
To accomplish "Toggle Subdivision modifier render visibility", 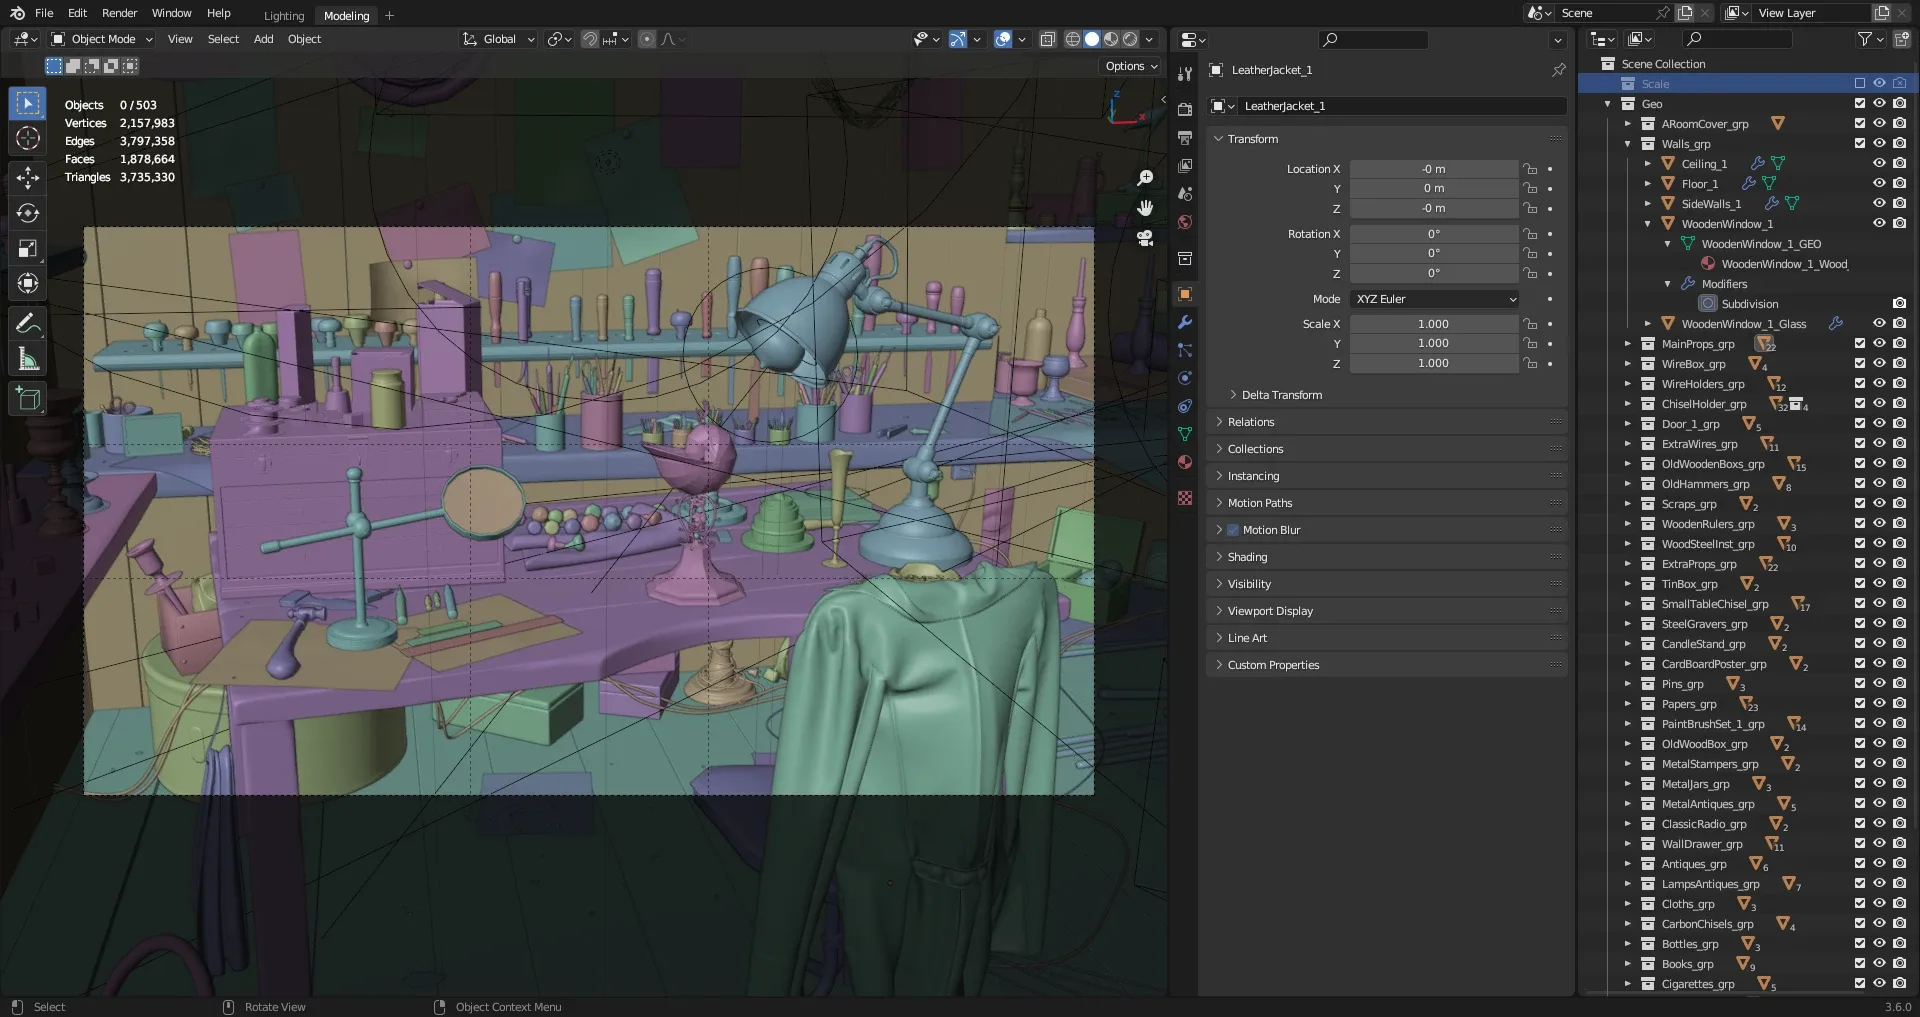I will click(x=1900, y=303).
